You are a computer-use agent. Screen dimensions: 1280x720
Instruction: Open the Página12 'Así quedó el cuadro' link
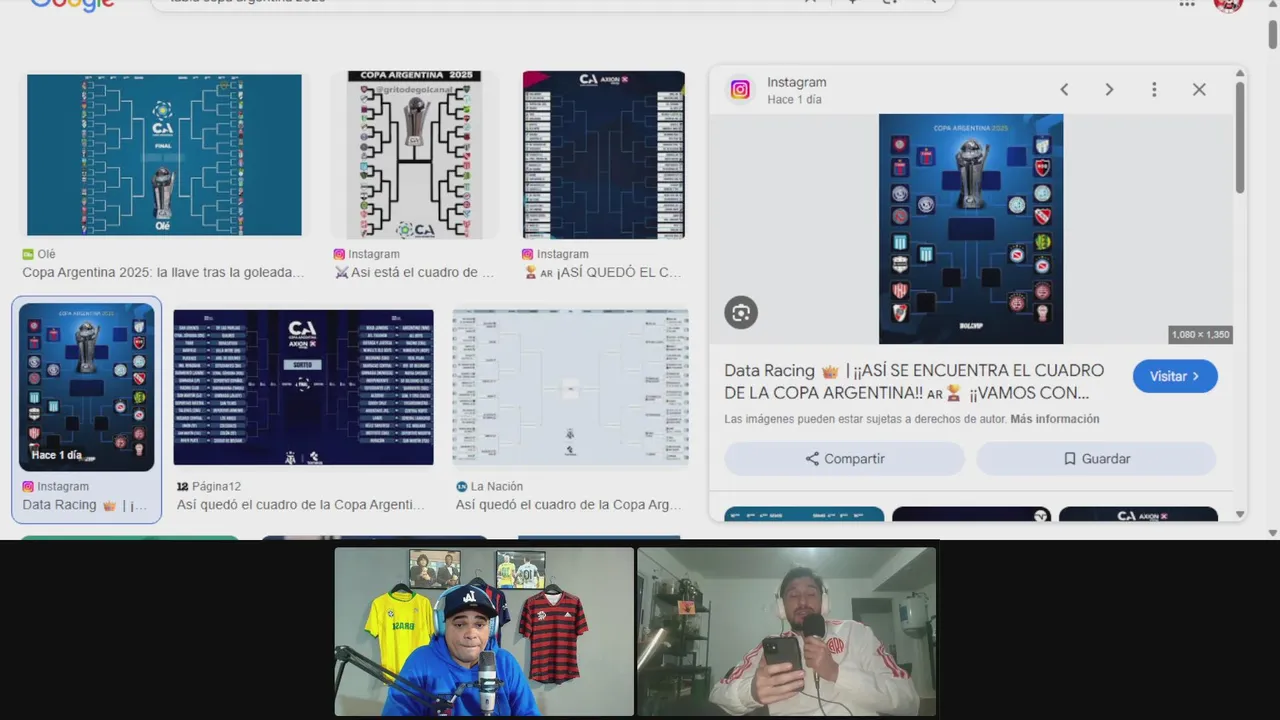301,505
